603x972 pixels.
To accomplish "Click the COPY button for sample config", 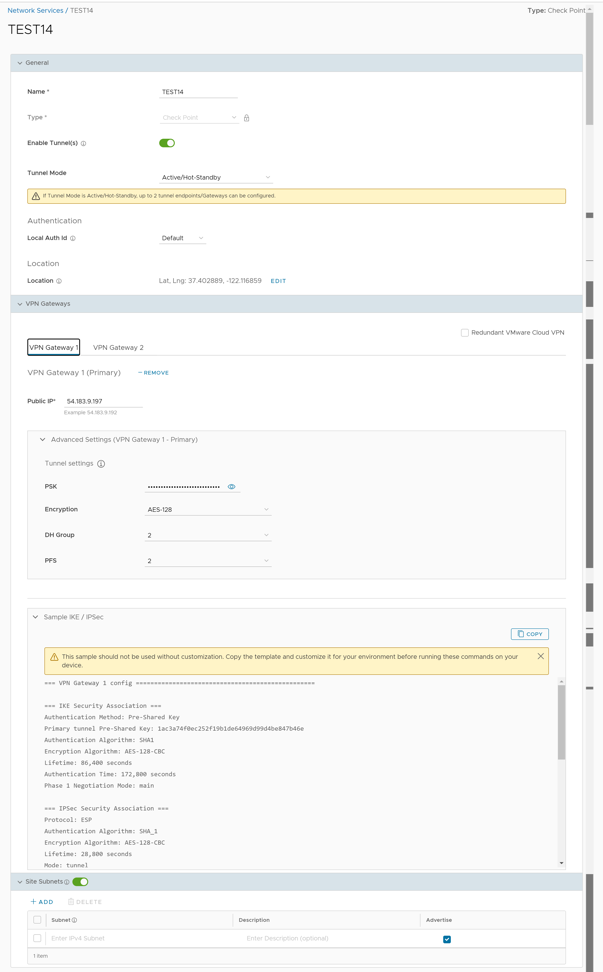I will (x=529, y=634).
